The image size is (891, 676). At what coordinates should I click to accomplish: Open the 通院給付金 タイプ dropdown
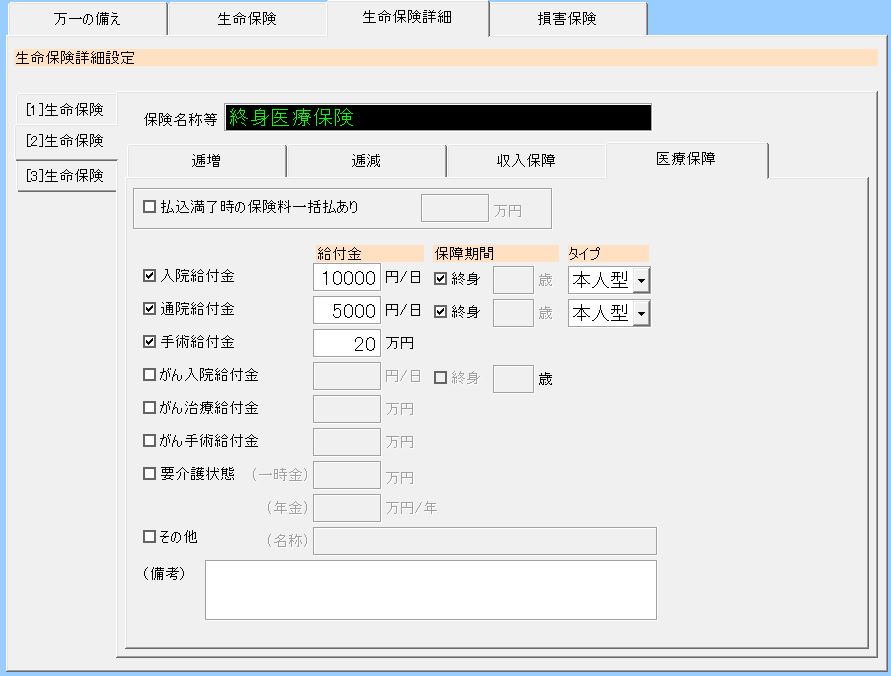pos(641,314)
